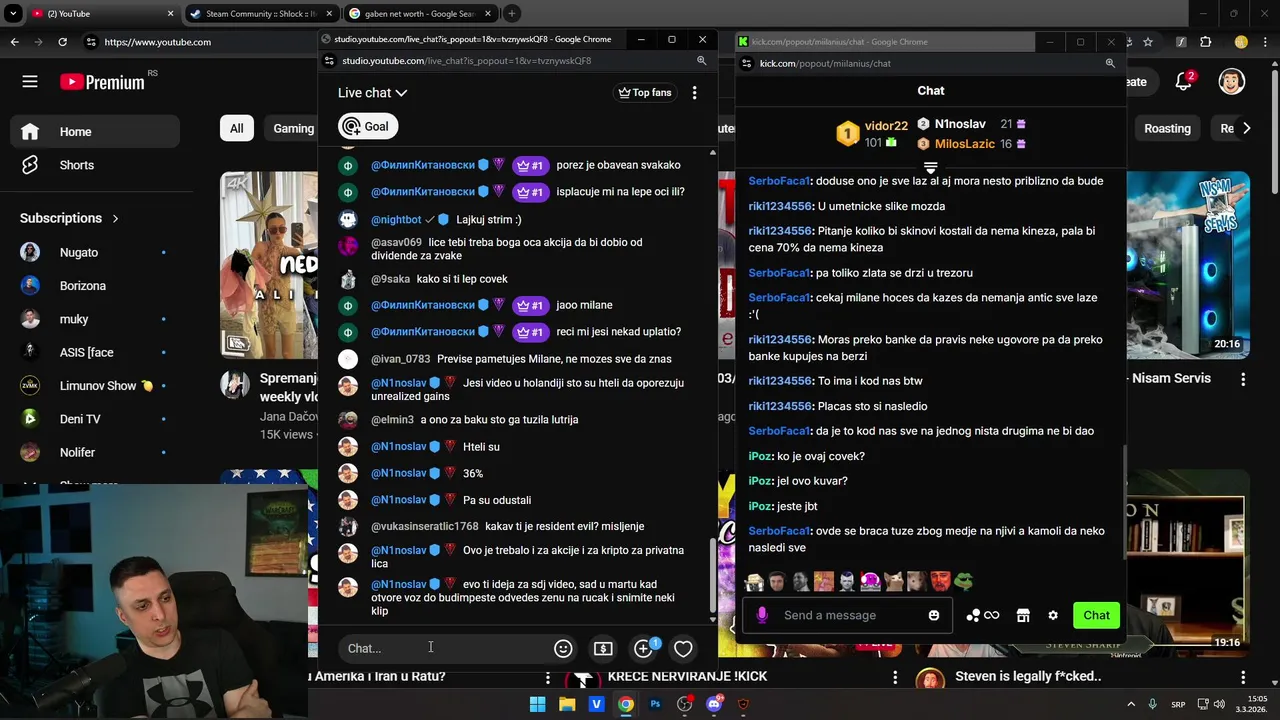Click the plus icon with badge in live chat
The width and height of the screenshot is (1280, 720).
tap(644, 648)
